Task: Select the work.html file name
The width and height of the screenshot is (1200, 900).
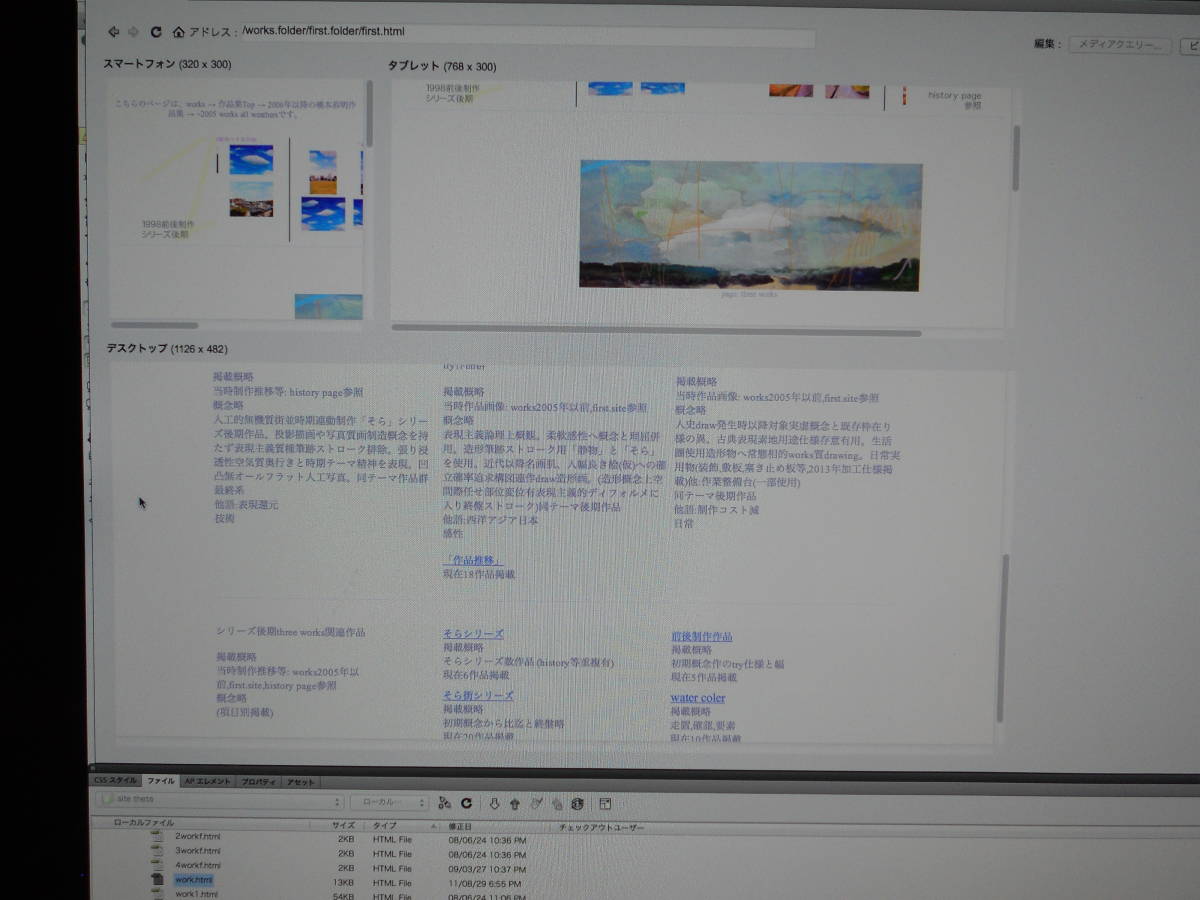Action: [x=194, y=880]
